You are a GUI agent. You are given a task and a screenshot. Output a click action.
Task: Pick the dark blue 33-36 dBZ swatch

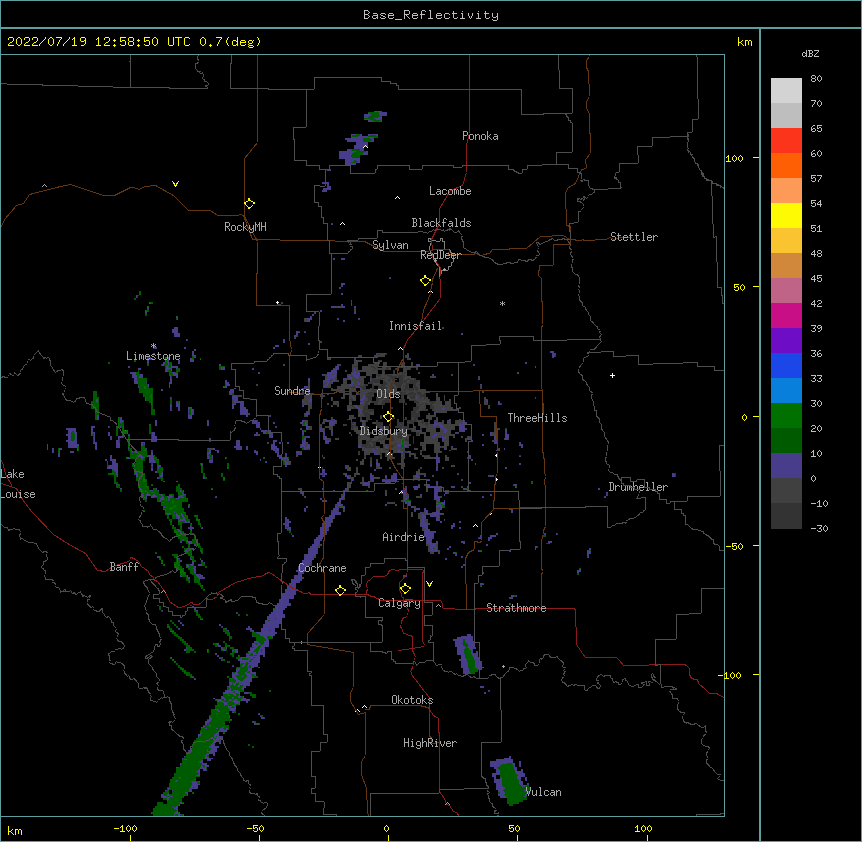point(786,365)
